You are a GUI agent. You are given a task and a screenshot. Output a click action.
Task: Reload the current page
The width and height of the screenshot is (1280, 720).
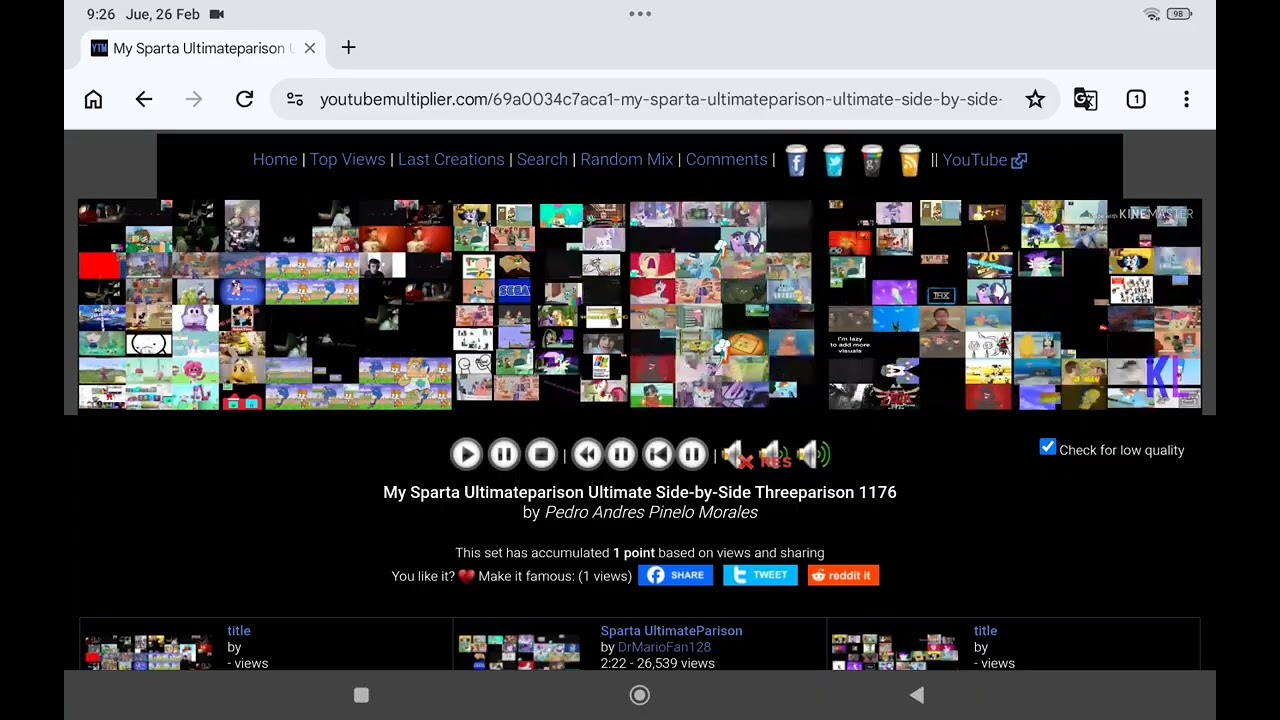click(244, 99)
